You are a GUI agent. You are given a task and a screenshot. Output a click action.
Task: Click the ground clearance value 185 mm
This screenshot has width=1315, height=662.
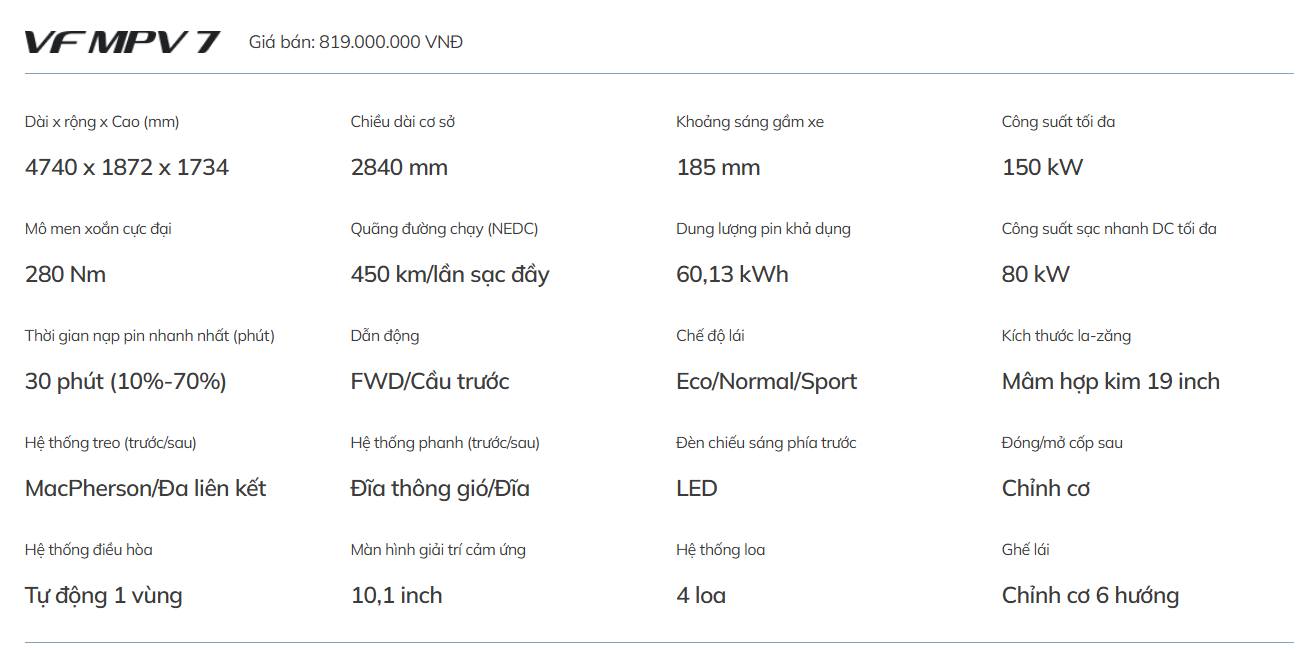718,167
